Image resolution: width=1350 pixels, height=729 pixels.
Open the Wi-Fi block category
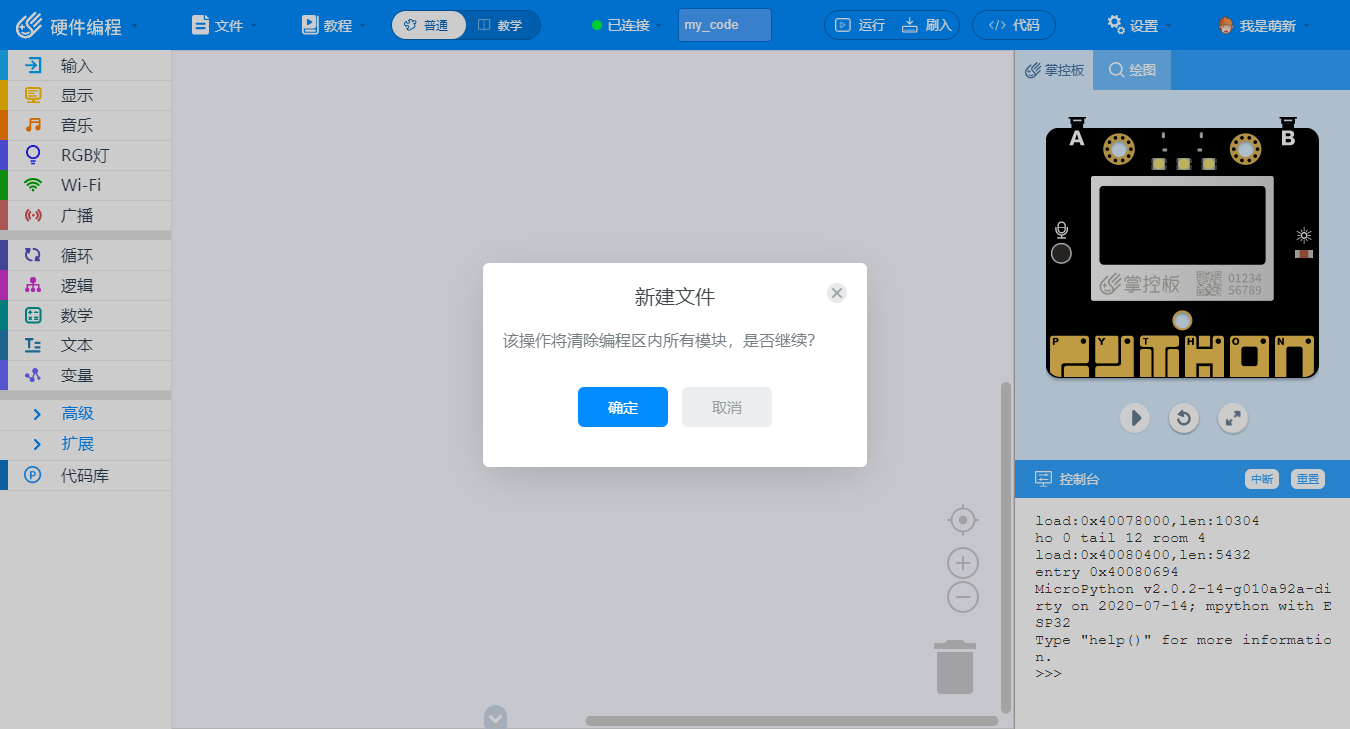pos(86,185)
